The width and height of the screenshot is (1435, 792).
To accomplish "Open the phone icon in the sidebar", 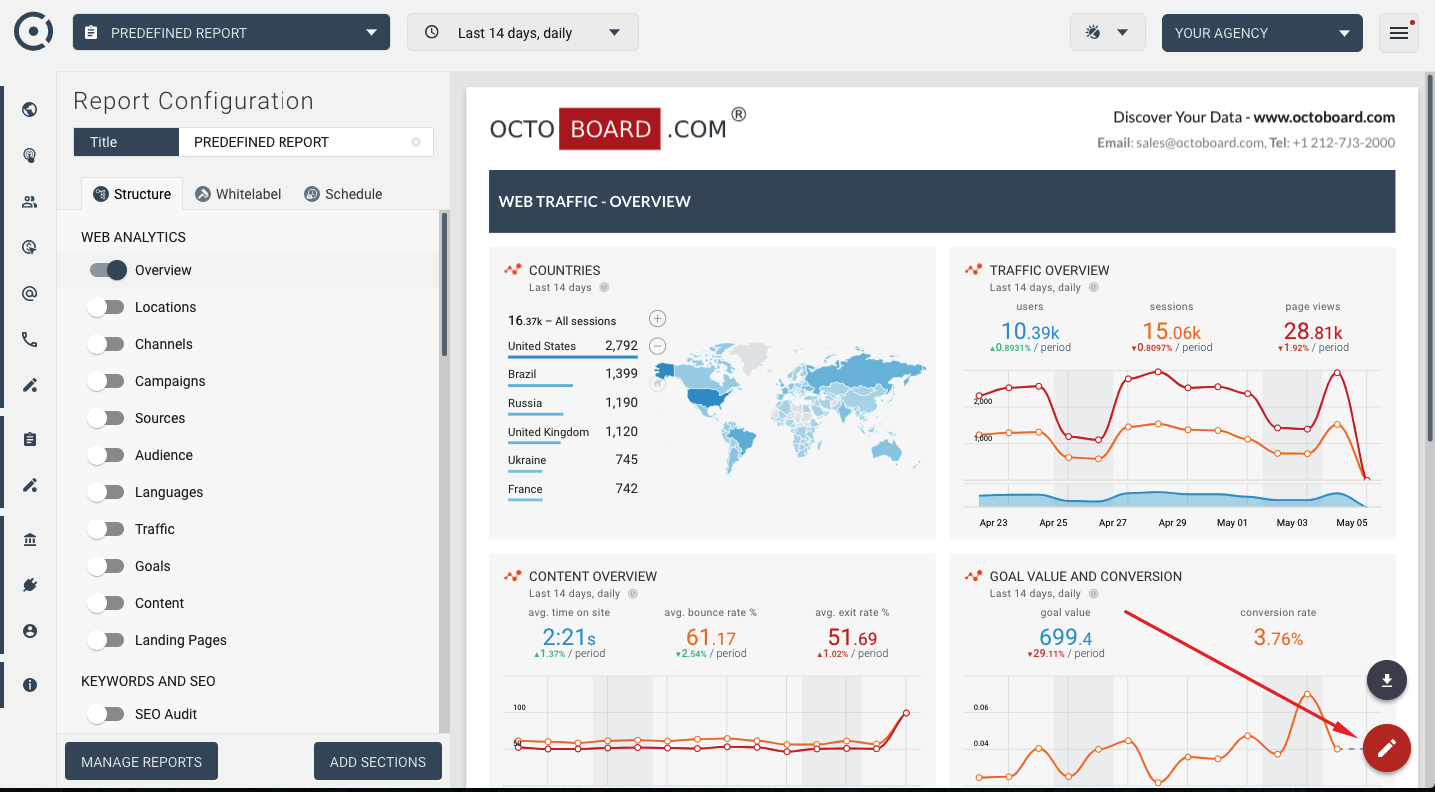I will pos(29,340).
